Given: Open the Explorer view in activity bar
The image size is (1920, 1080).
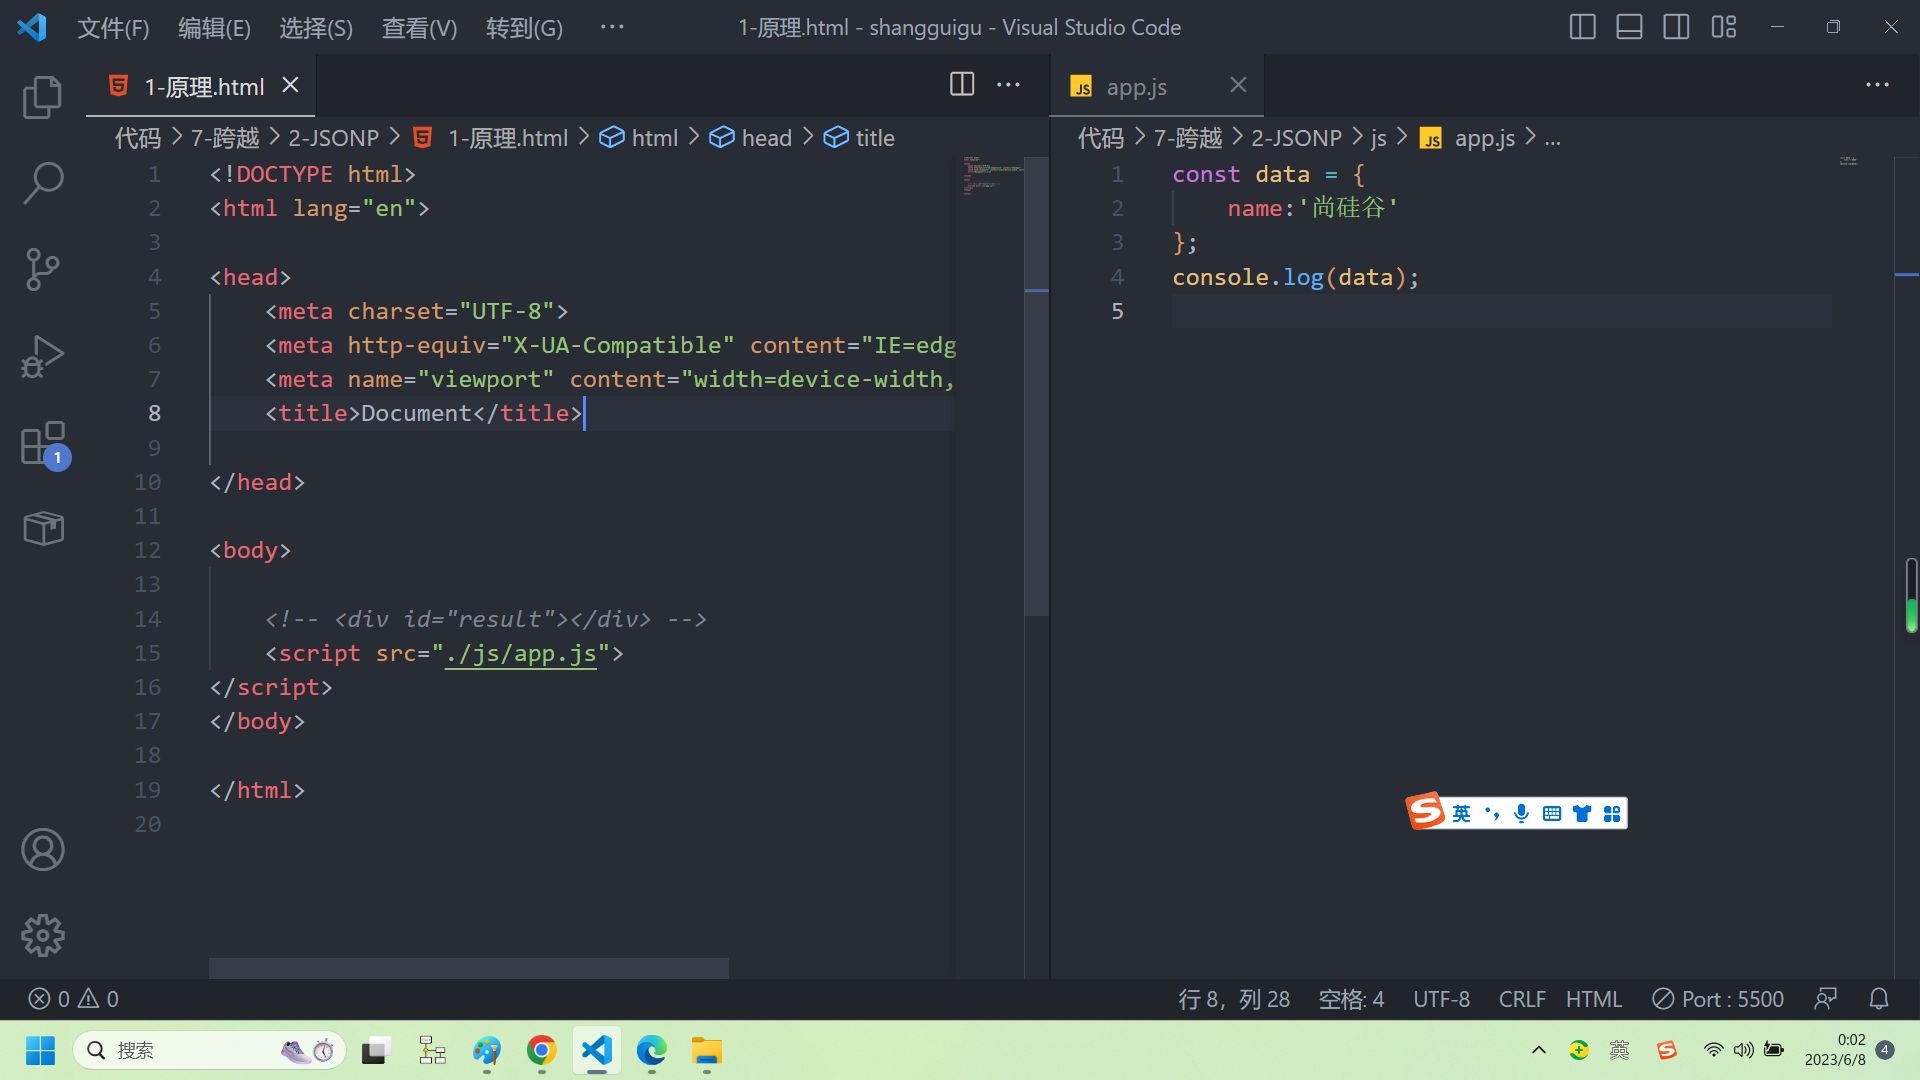Looking at the screenshot, I should tap(42, 97).
